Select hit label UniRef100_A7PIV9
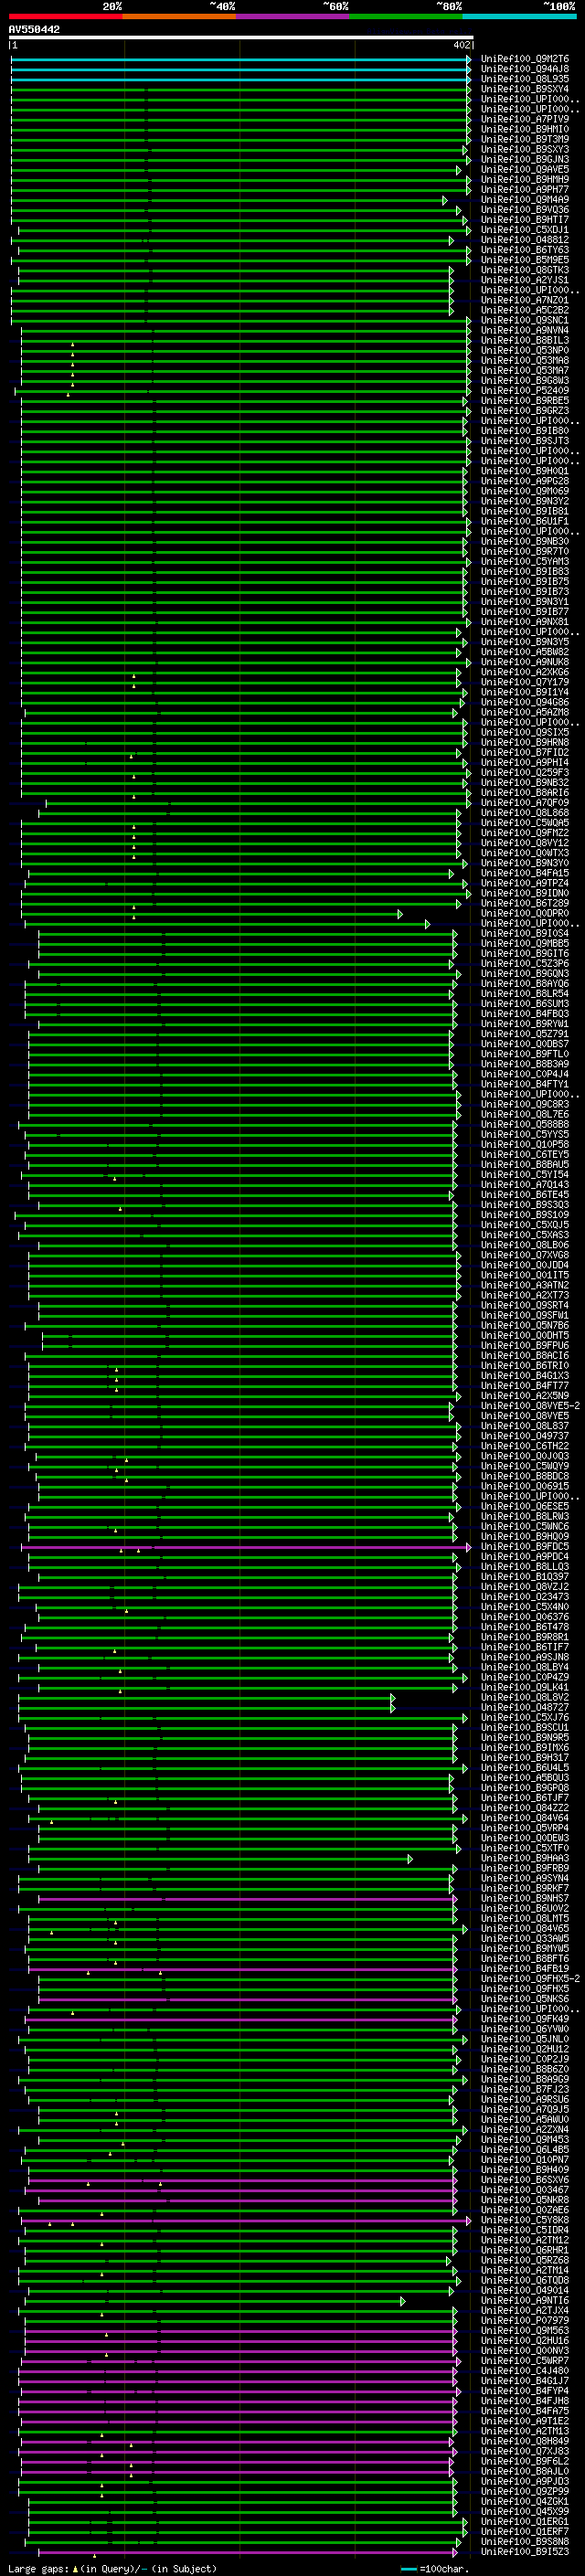Image resolution: width=585 pixels, height=2576 pixels. pos(525,119)
